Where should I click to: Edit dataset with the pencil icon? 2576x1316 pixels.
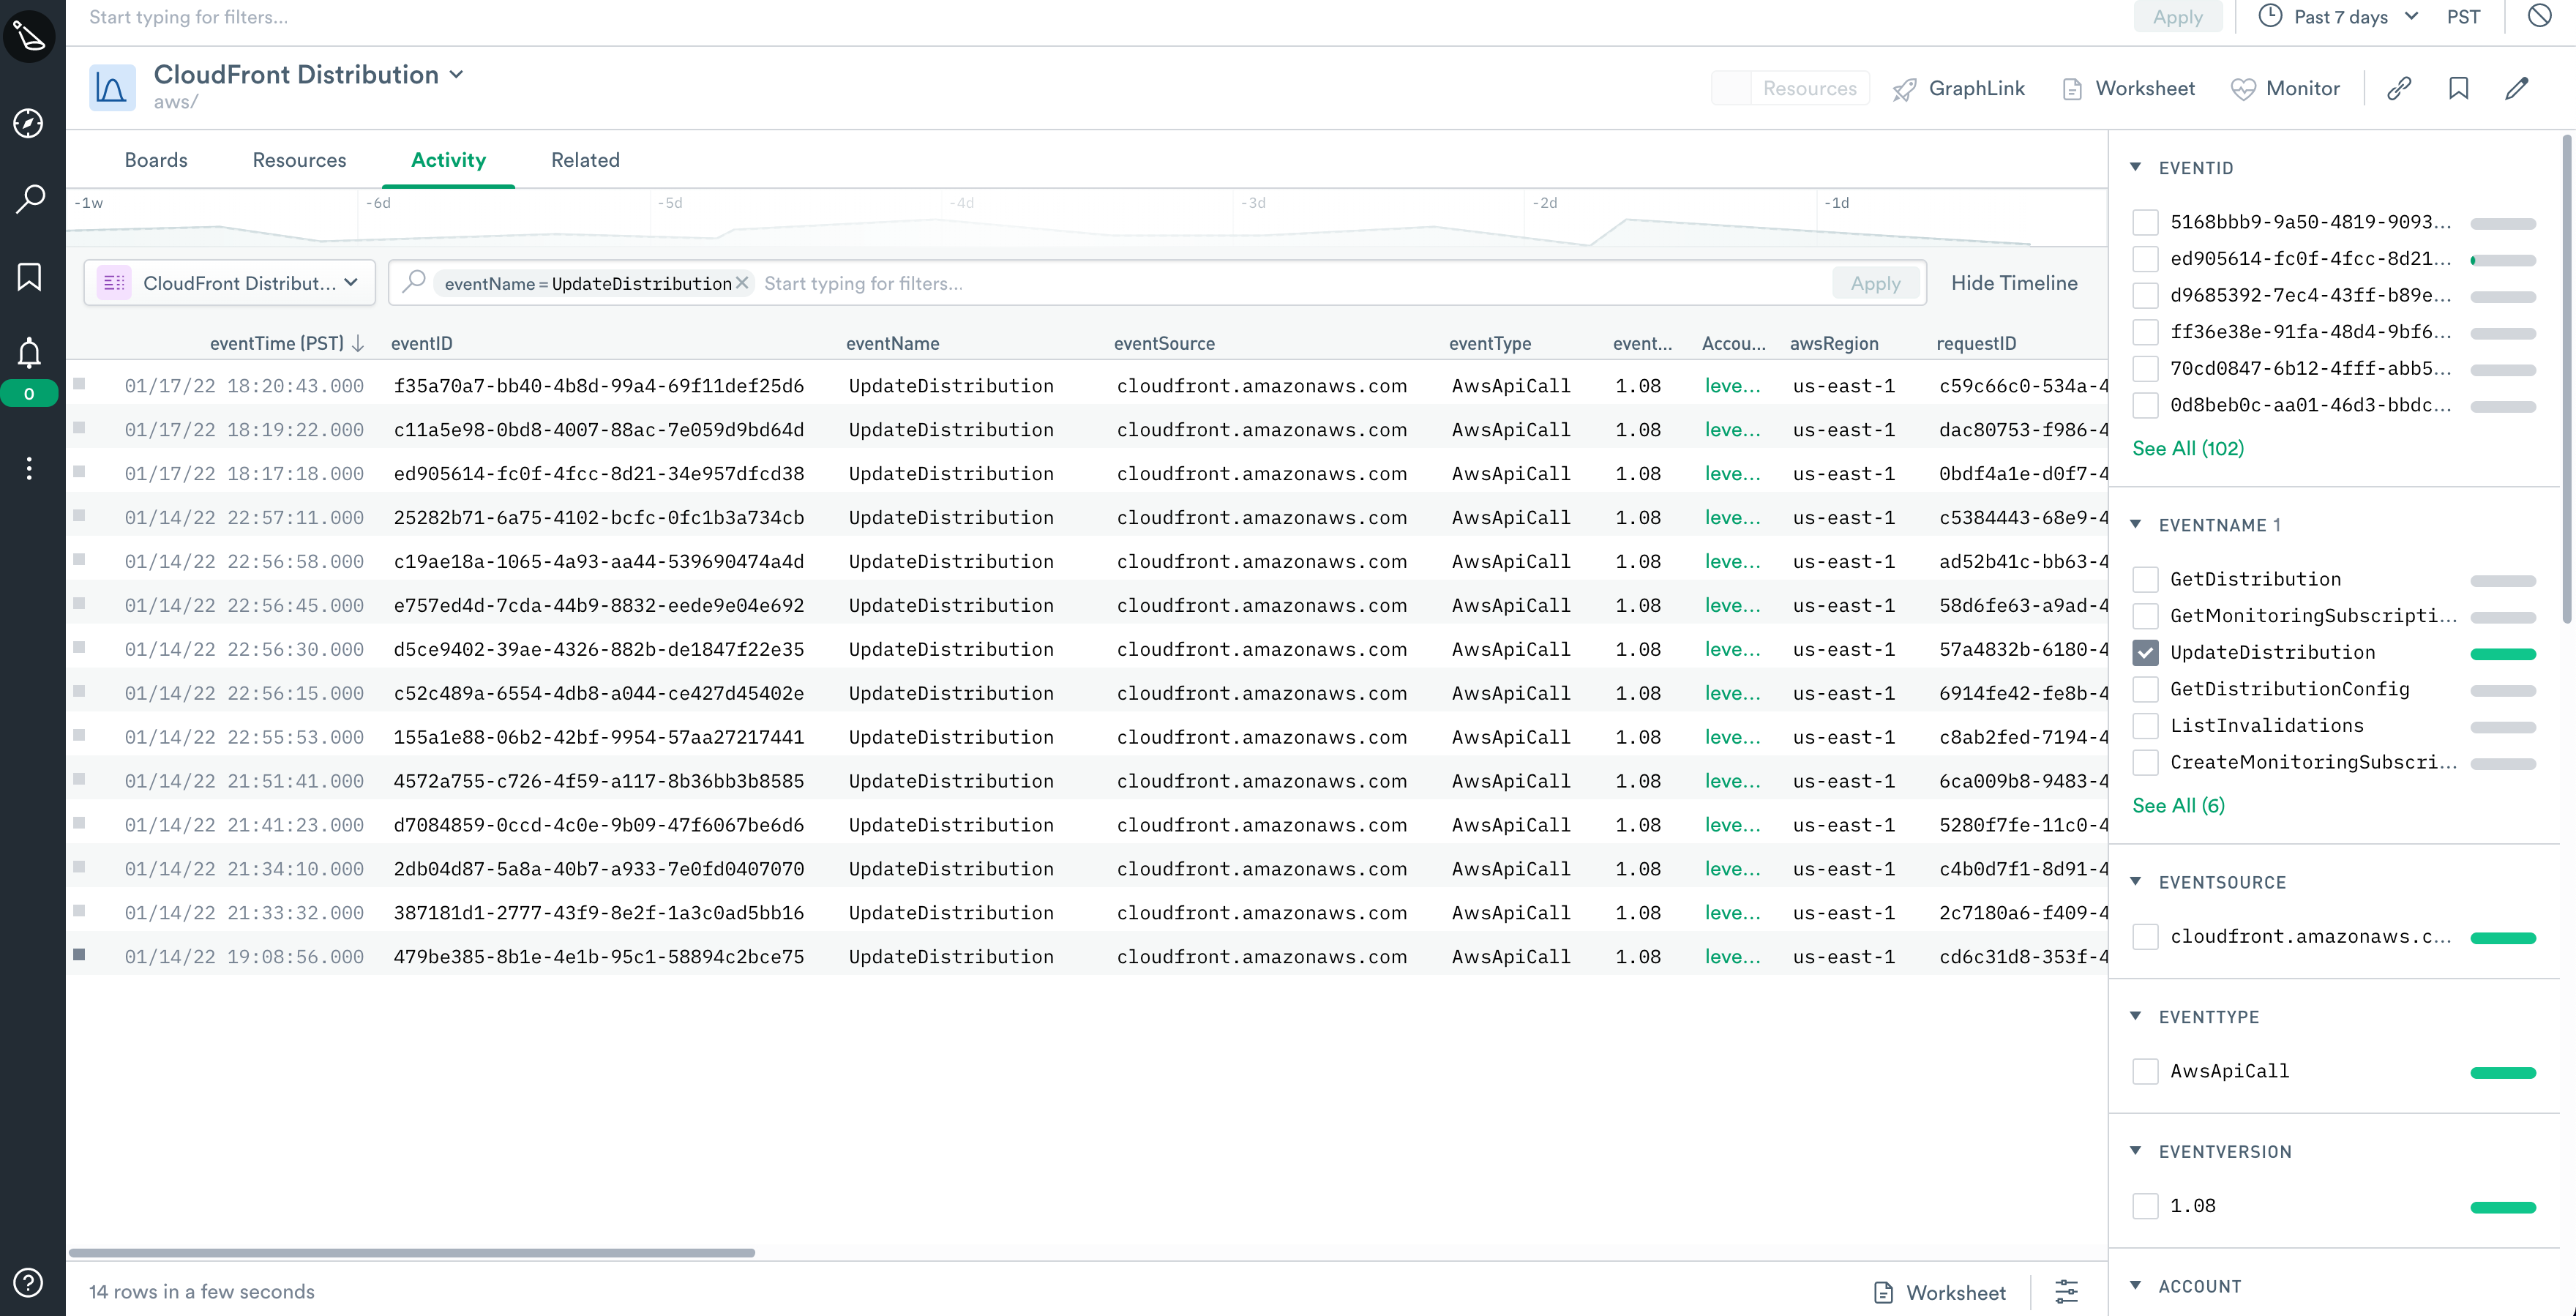click(x=2517, y=88)
